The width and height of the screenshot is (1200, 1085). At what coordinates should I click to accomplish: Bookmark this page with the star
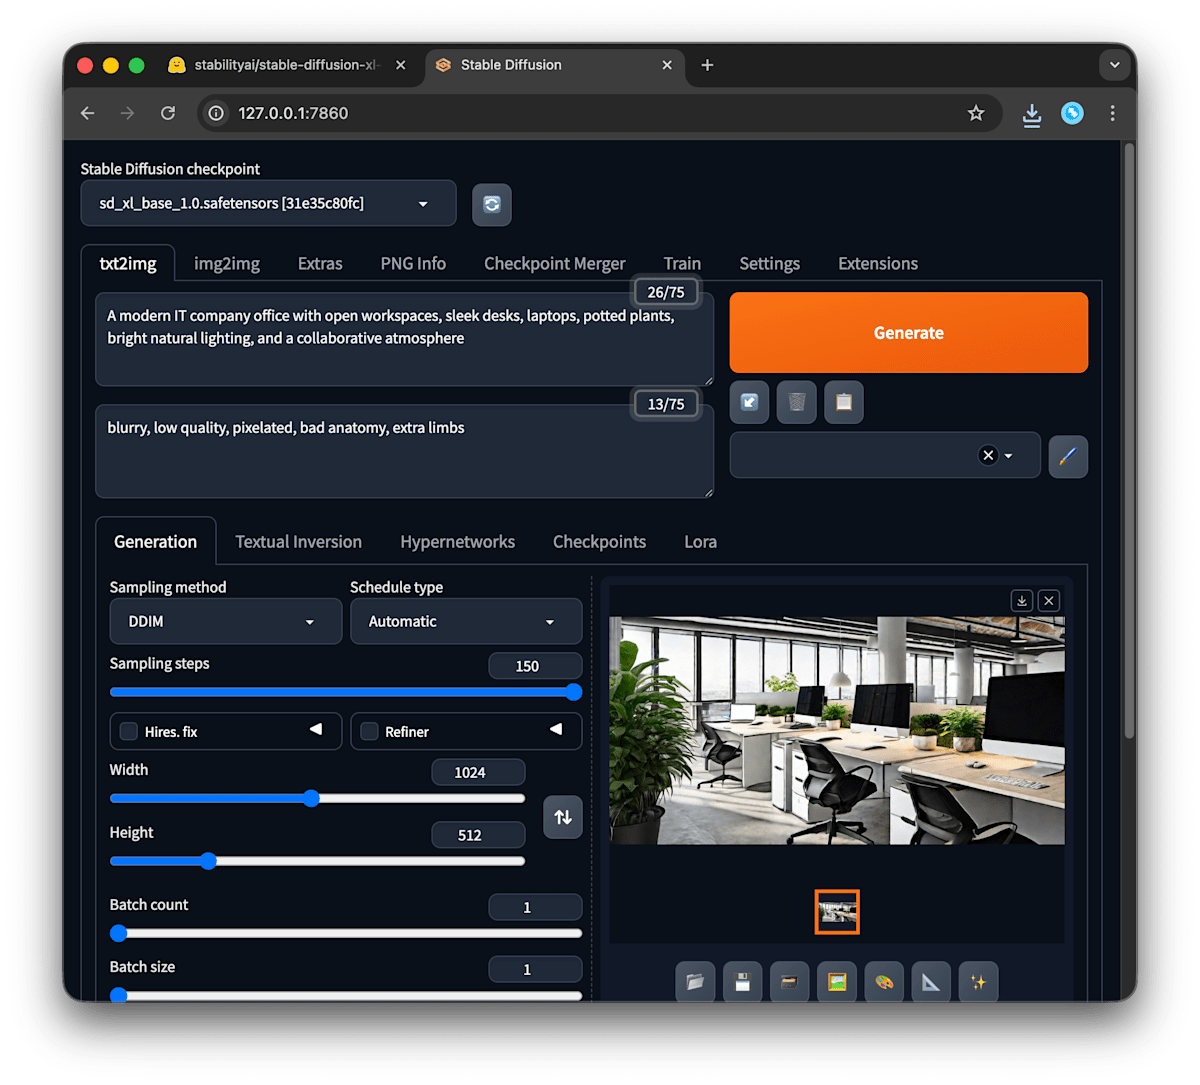coord(976,113)
